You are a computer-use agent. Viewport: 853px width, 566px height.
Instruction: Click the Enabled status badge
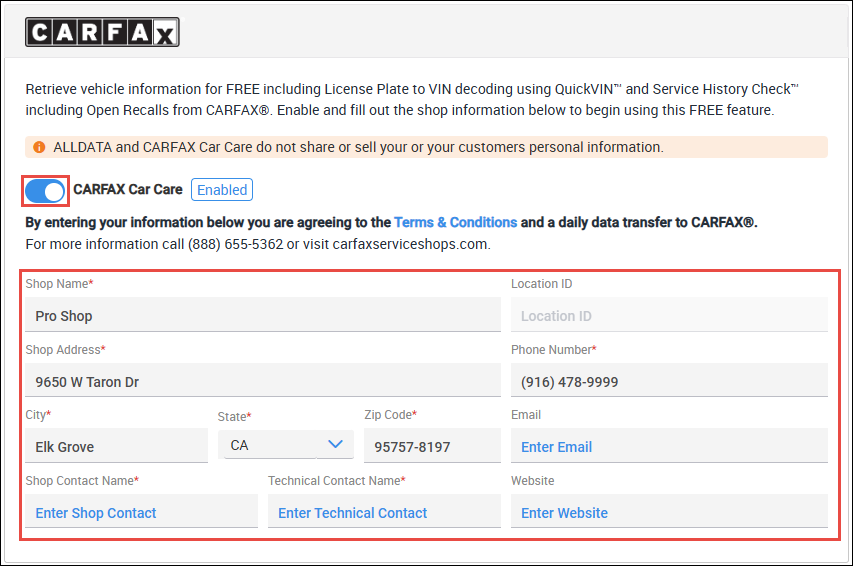pyautogui.click(x=221, y=190)
